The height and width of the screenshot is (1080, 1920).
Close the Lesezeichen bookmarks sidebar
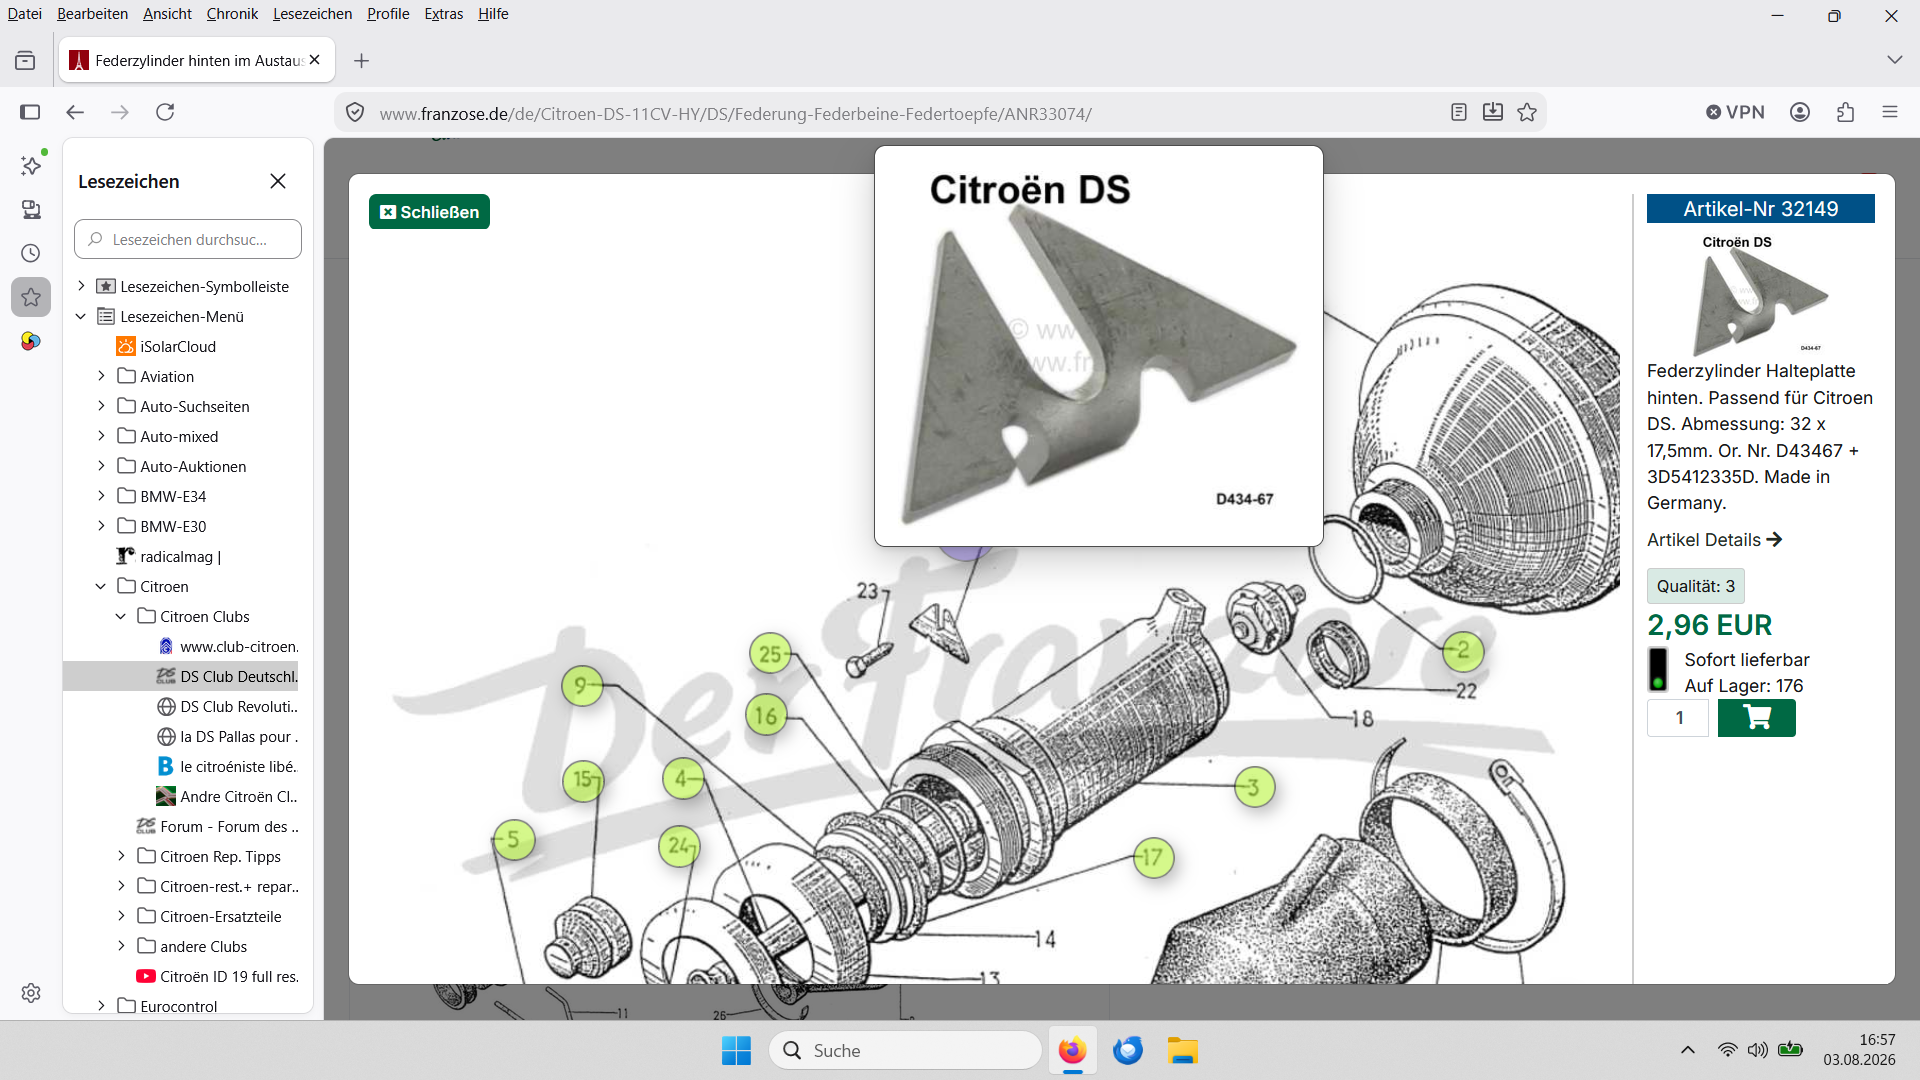[278, 181]
